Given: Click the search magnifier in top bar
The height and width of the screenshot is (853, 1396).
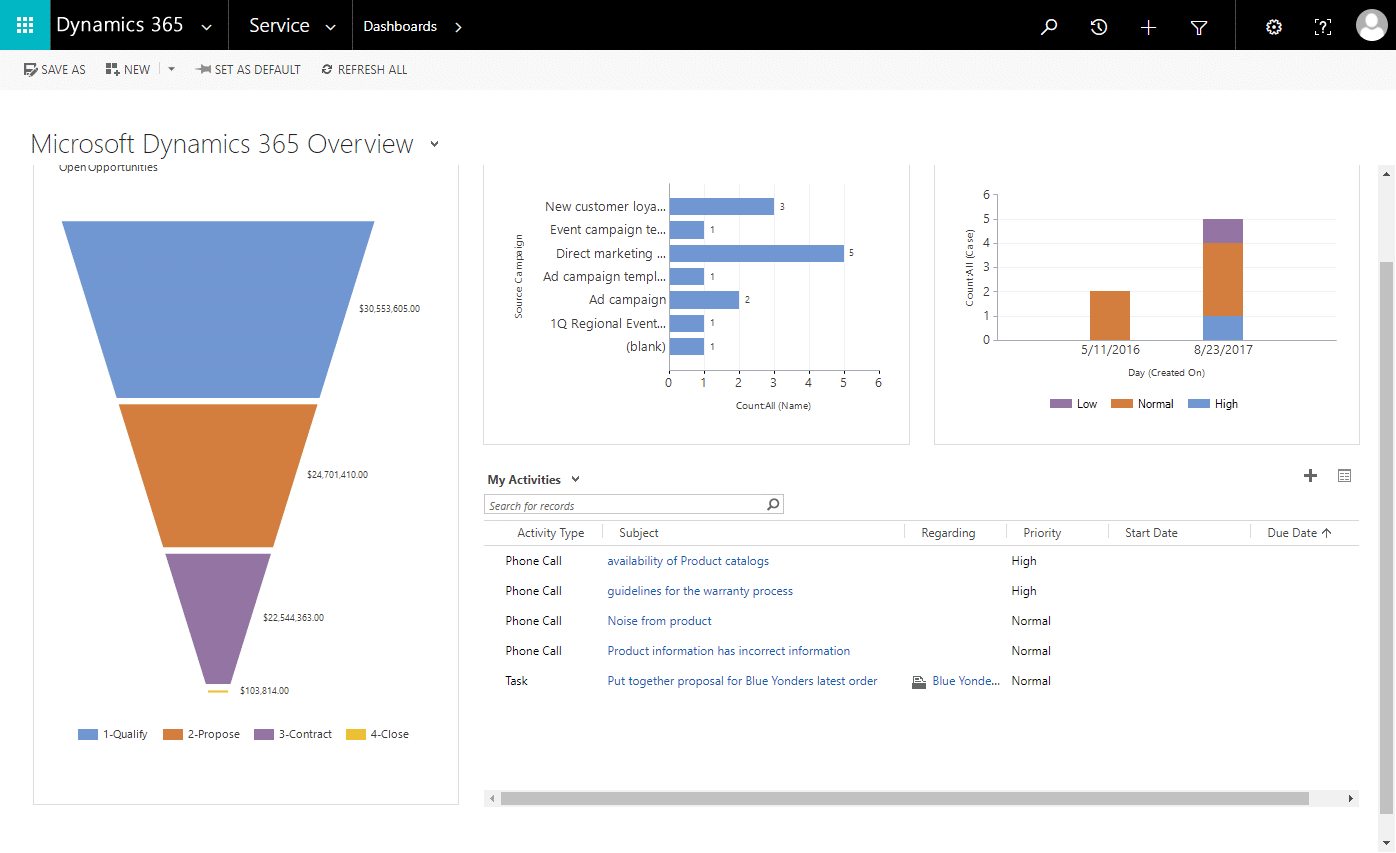Looking at the screenshot, I should click(1049, 27).
